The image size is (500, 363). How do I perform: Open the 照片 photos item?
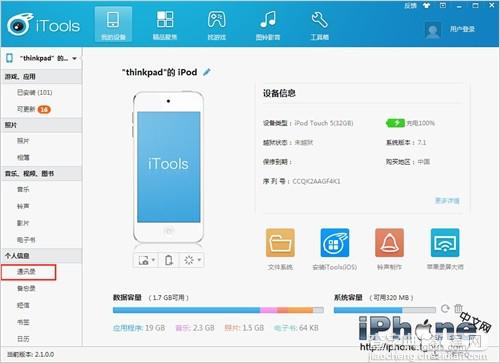[23, 141]
